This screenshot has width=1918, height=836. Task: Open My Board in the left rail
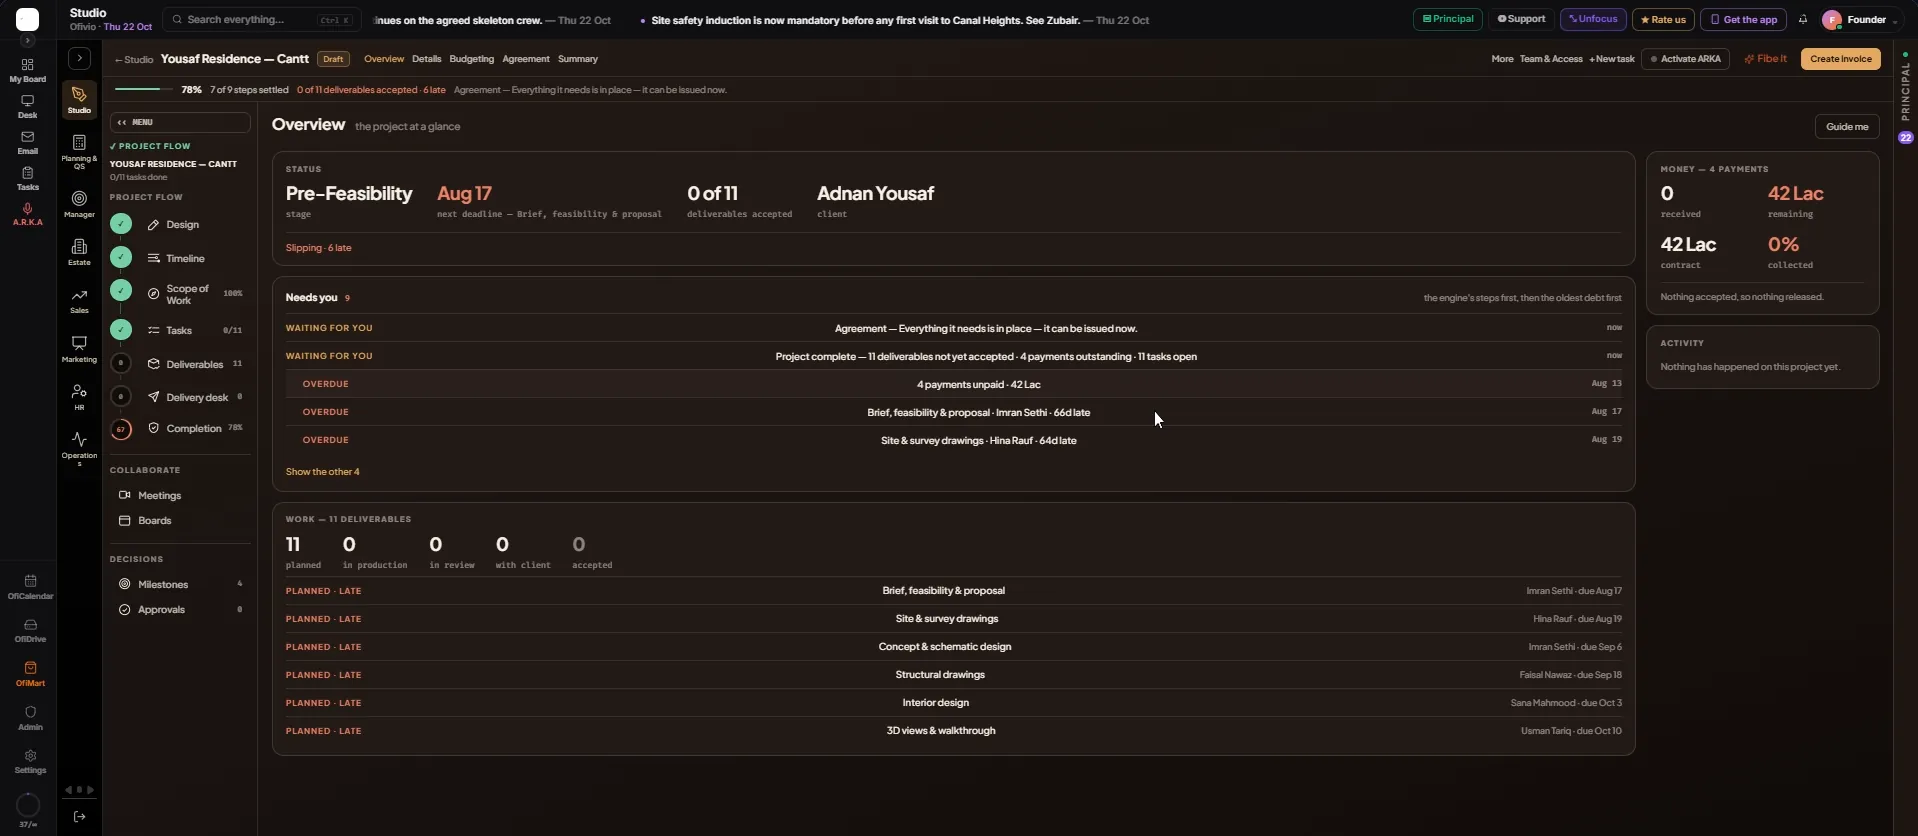(27, 70)
